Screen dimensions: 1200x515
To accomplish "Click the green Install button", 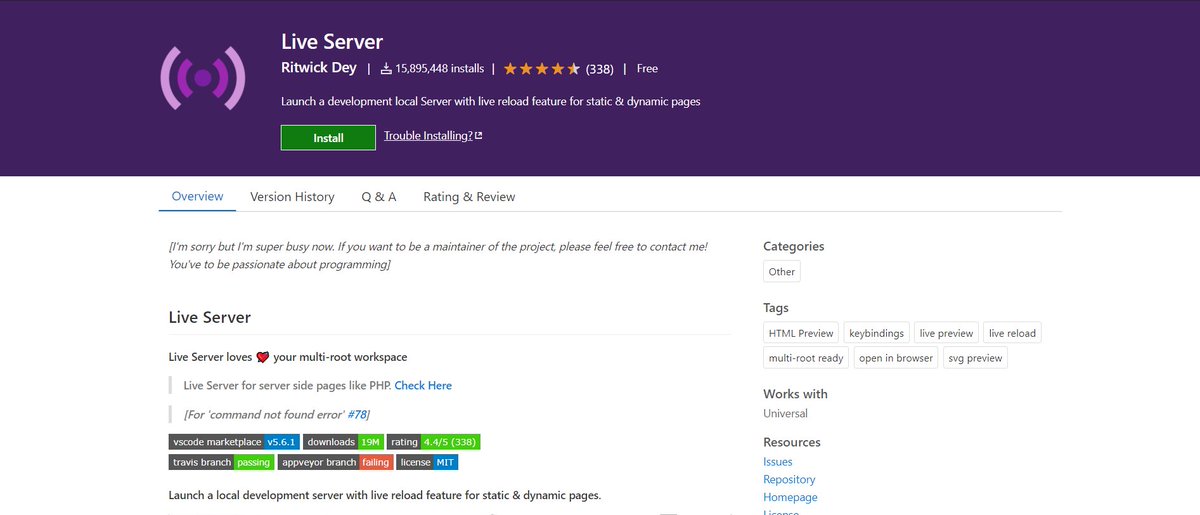I will click(x=328, y=138).
